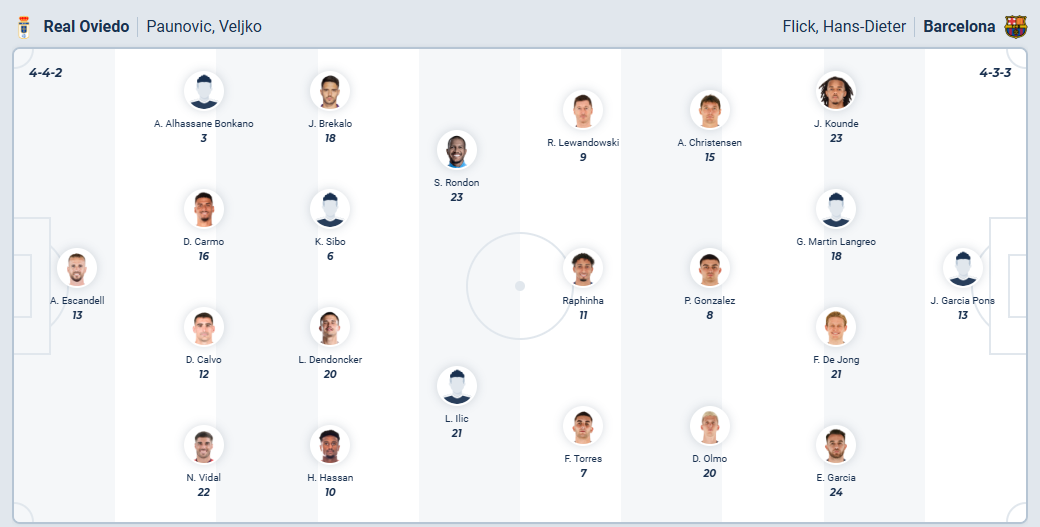Viewport: 1040px width, 527px height.
Task: Open J. Garcia Pons placeholder avatar
Action: coord(962,268)
